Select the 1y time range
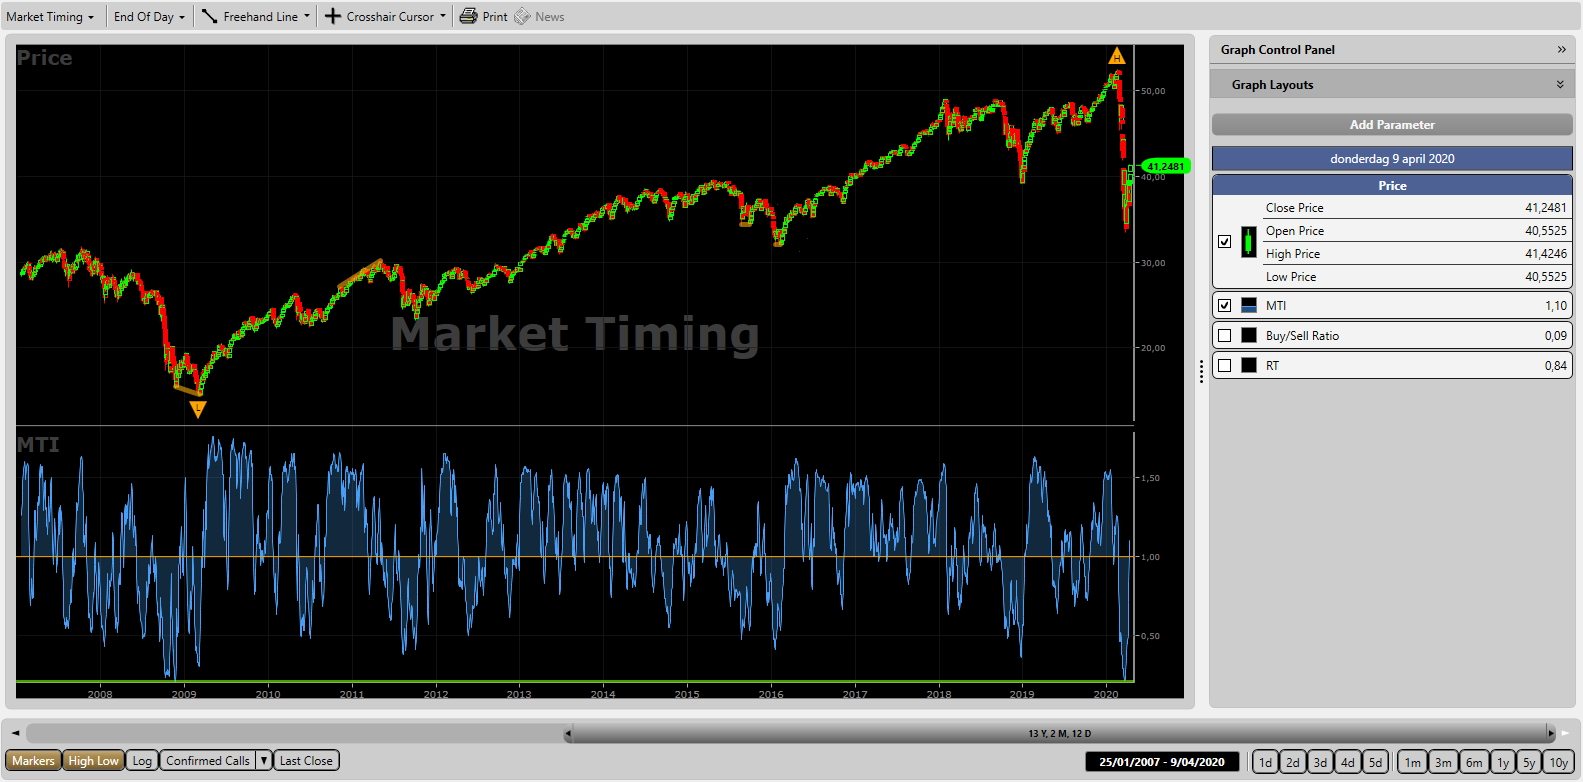Image resolution: width=1583 pixels, height=782 pixels. [1503, 762]
